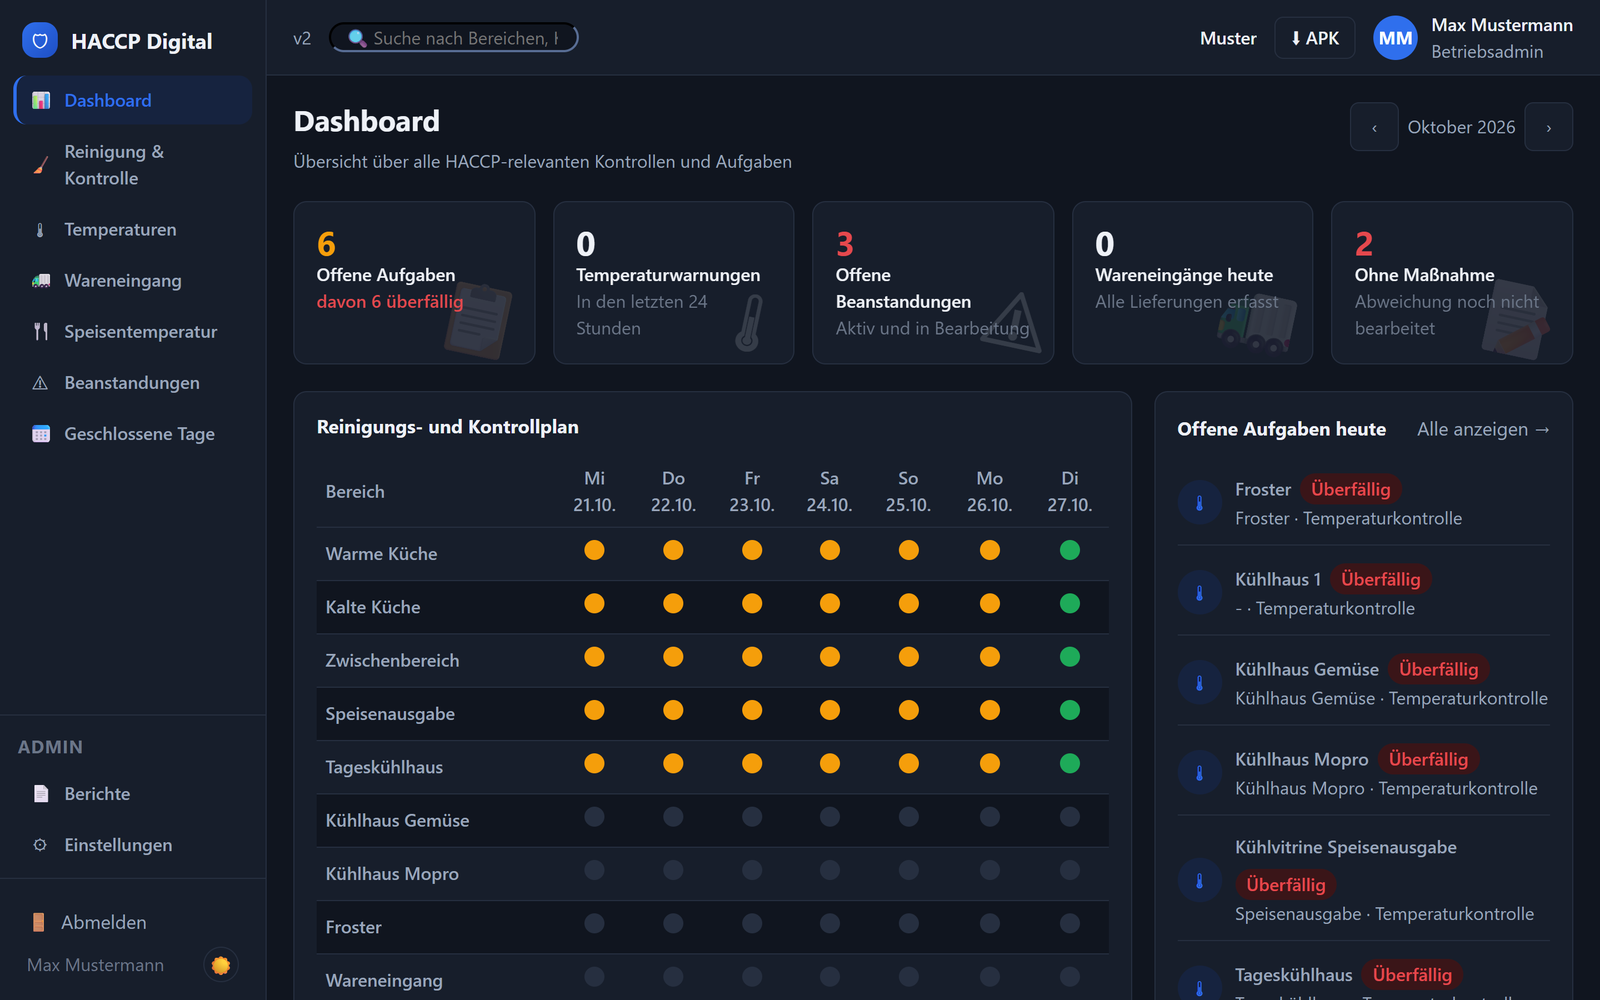The width and height of the screenshot is (1600, 1000).
Task: Open the Wareneingänge heute summary card
Action: click(x=1192, y=283)
